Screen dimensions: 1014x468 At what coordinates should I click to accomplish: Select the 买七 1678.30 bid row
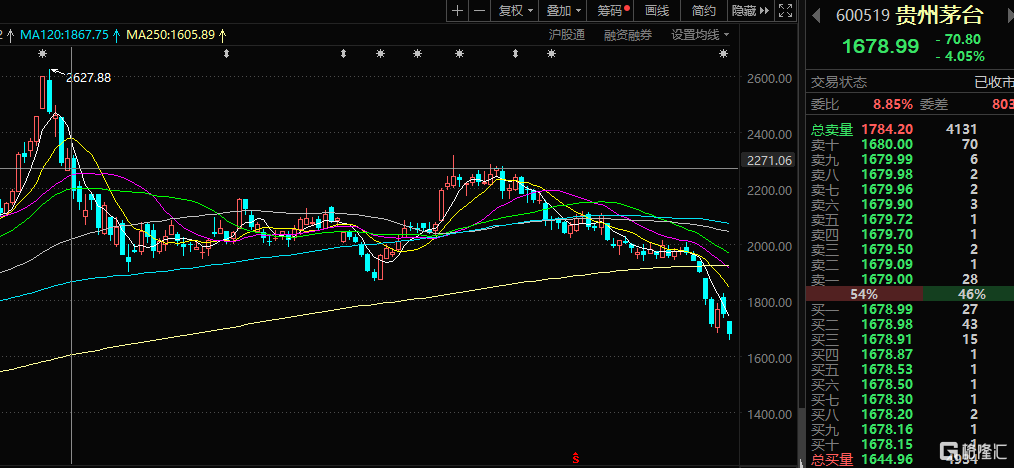point(909,399)
